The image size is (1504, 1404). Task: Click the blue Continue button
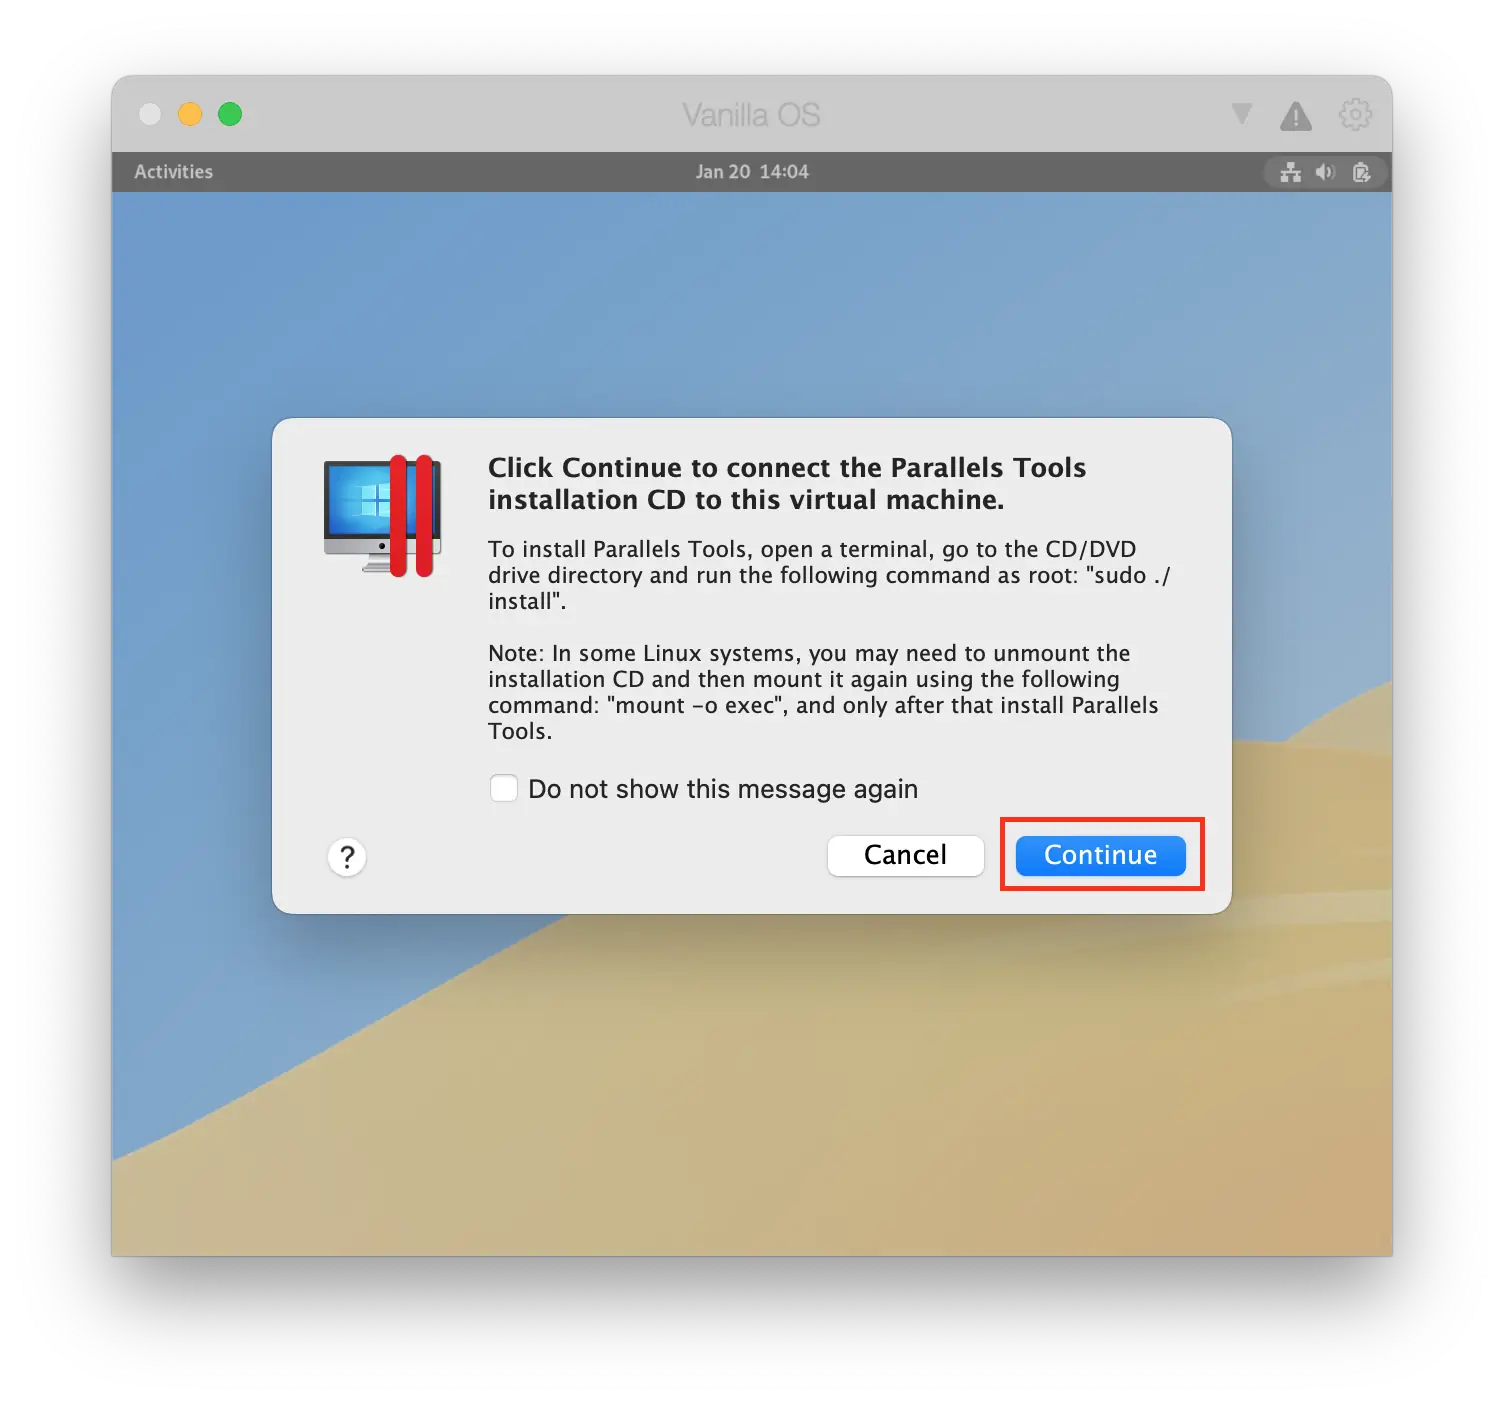[x=1101, y=855]
